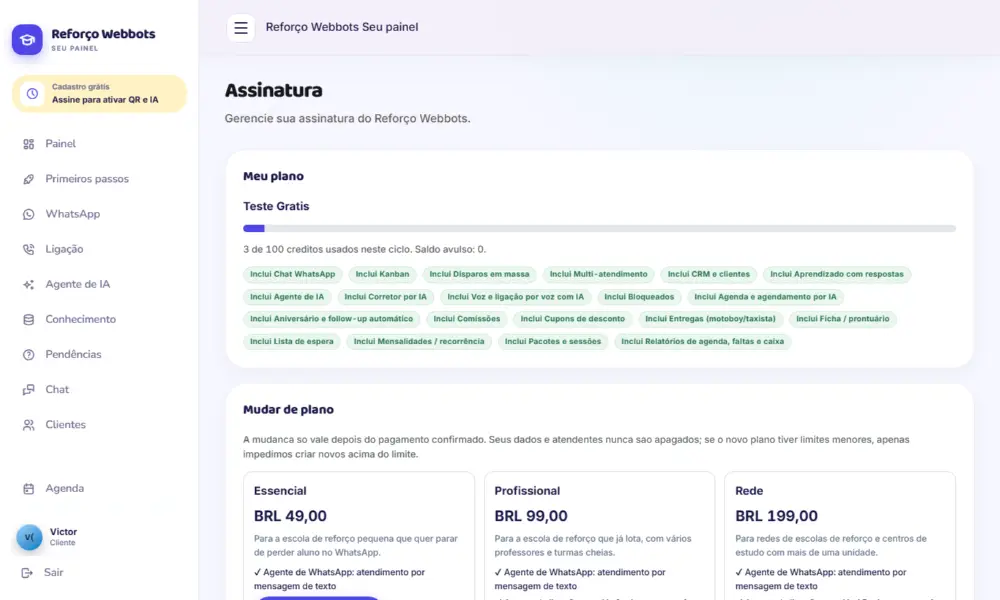
Task: Click 'Inclui Entregas (motoboy/taxista)' tag
Action: coord(710,319)
